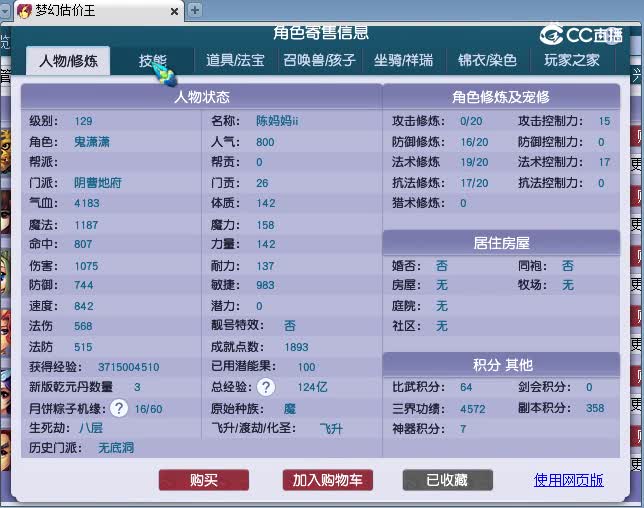This screenshot has height=508, width=644.
Task: Click the 抗法修炼 value 17/20
Action: tap(474, 183)
